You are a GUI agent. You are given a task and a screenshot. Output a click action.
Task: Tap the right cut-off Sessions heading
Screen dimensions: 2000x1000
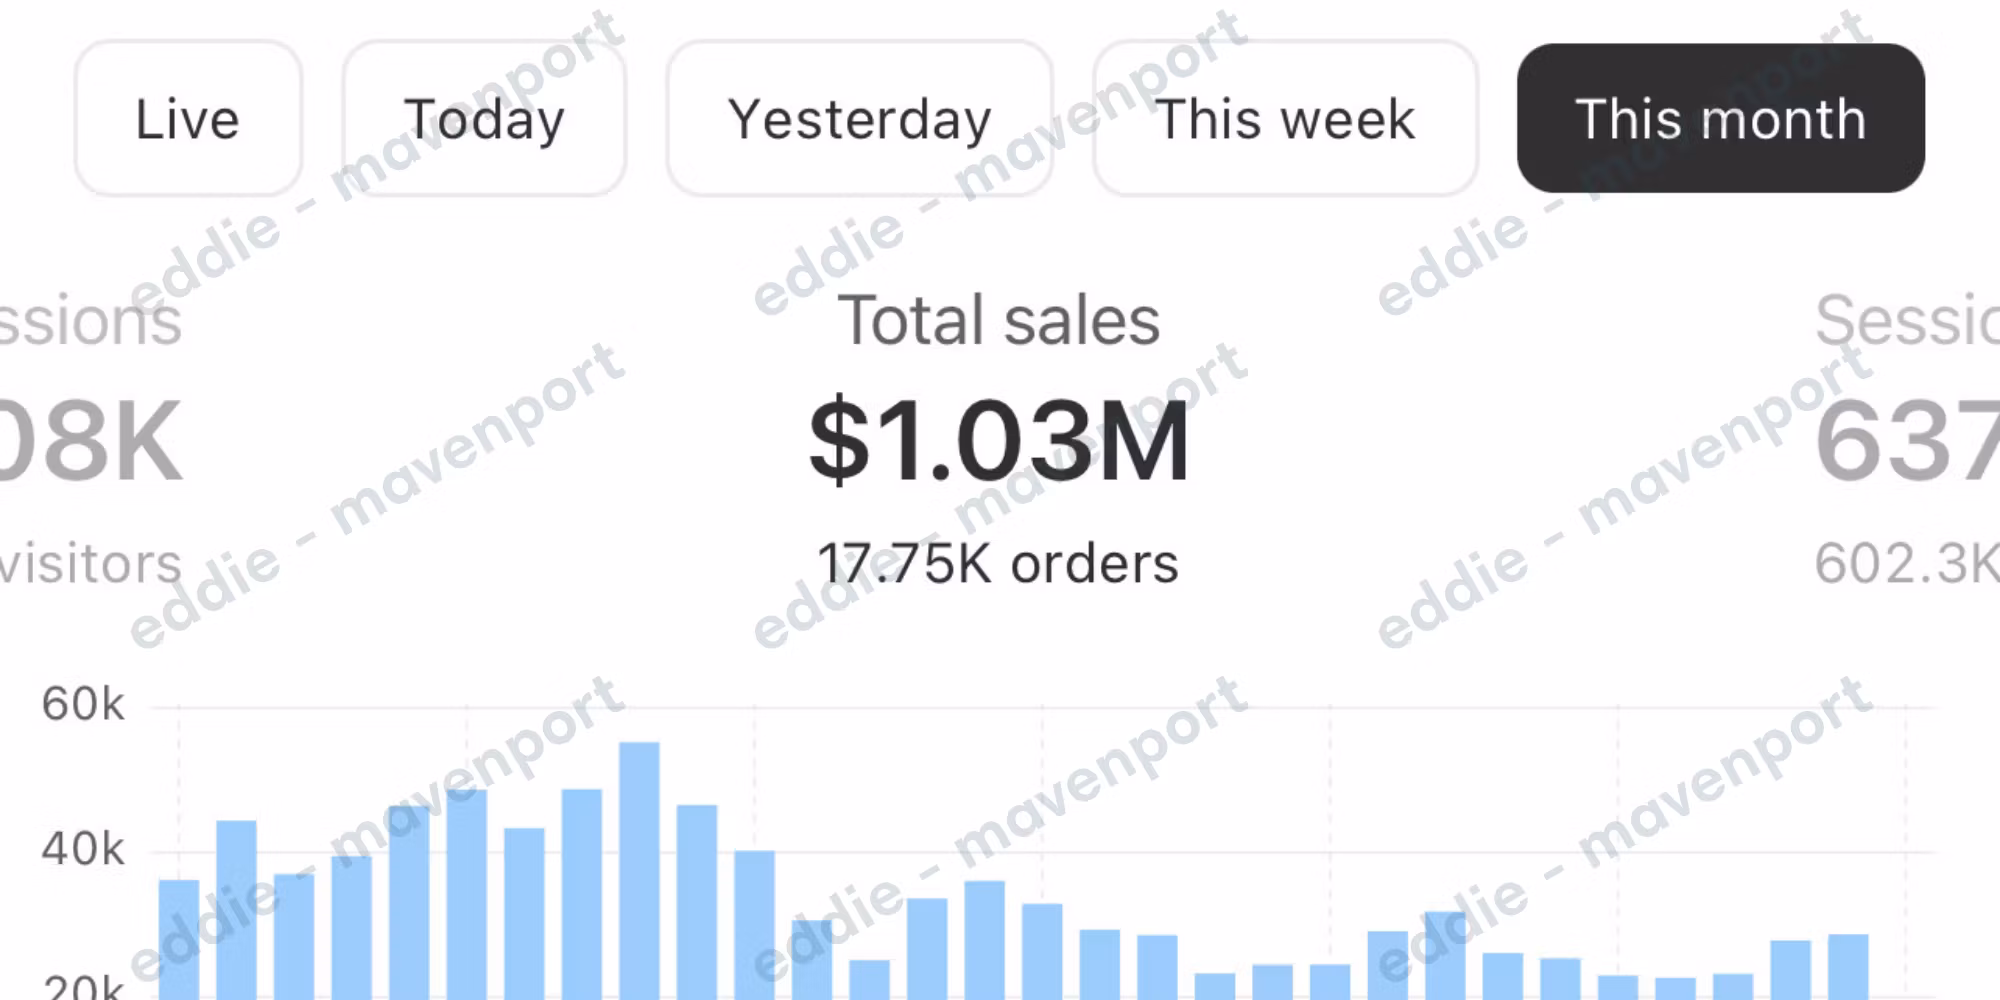tap(1906, 321)
